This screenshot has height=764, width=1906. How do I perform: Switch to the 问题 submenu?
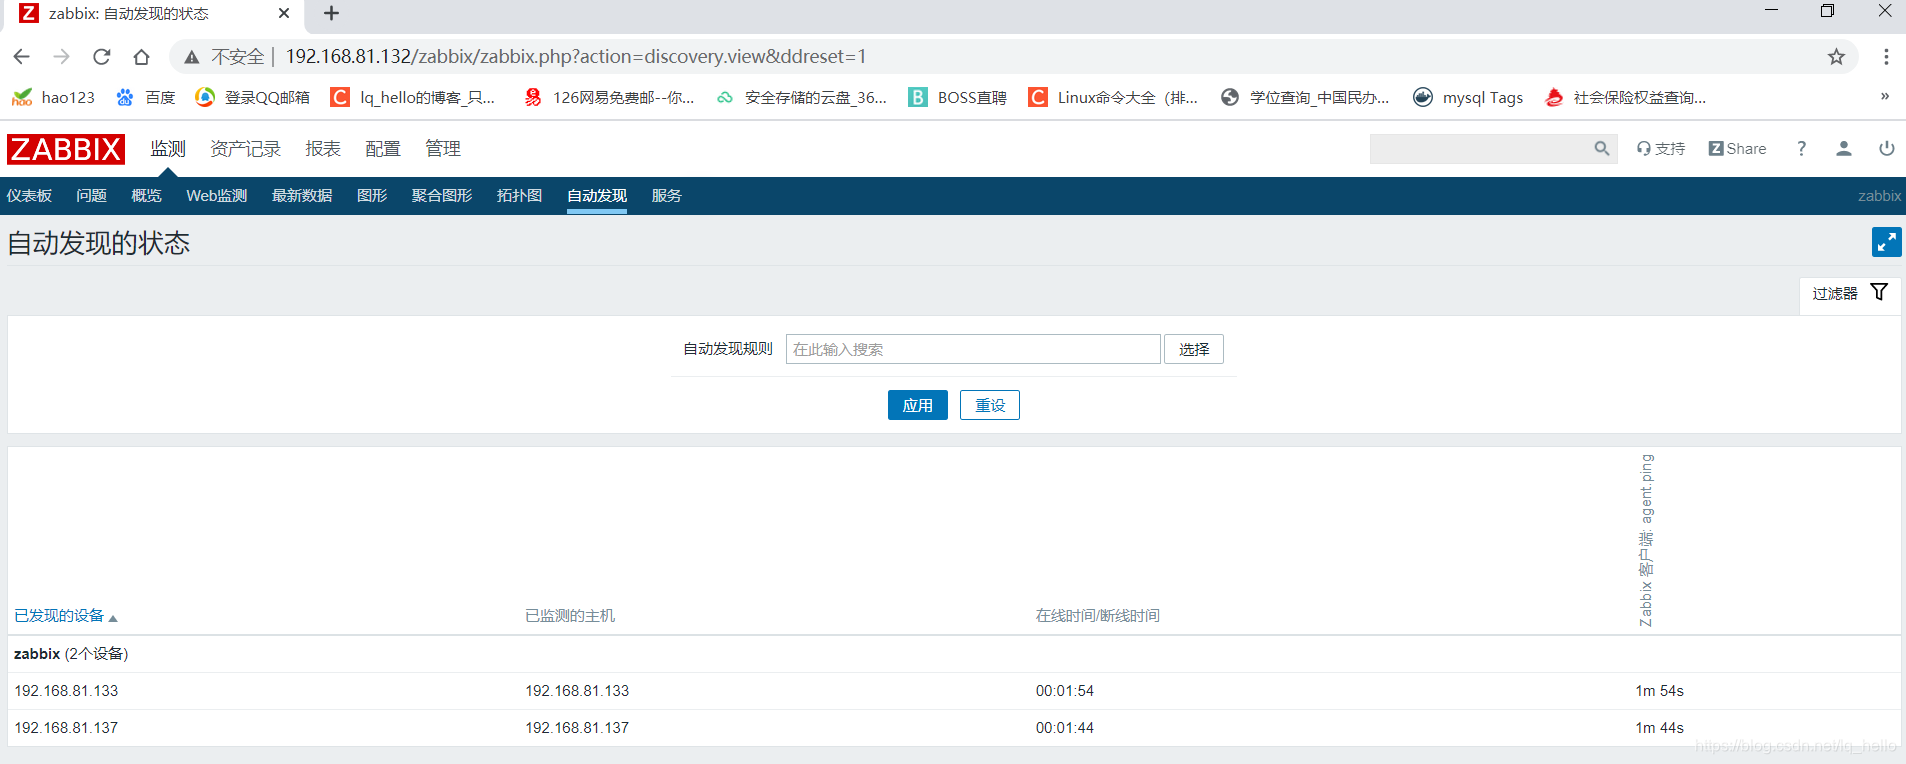pos(91,196)
